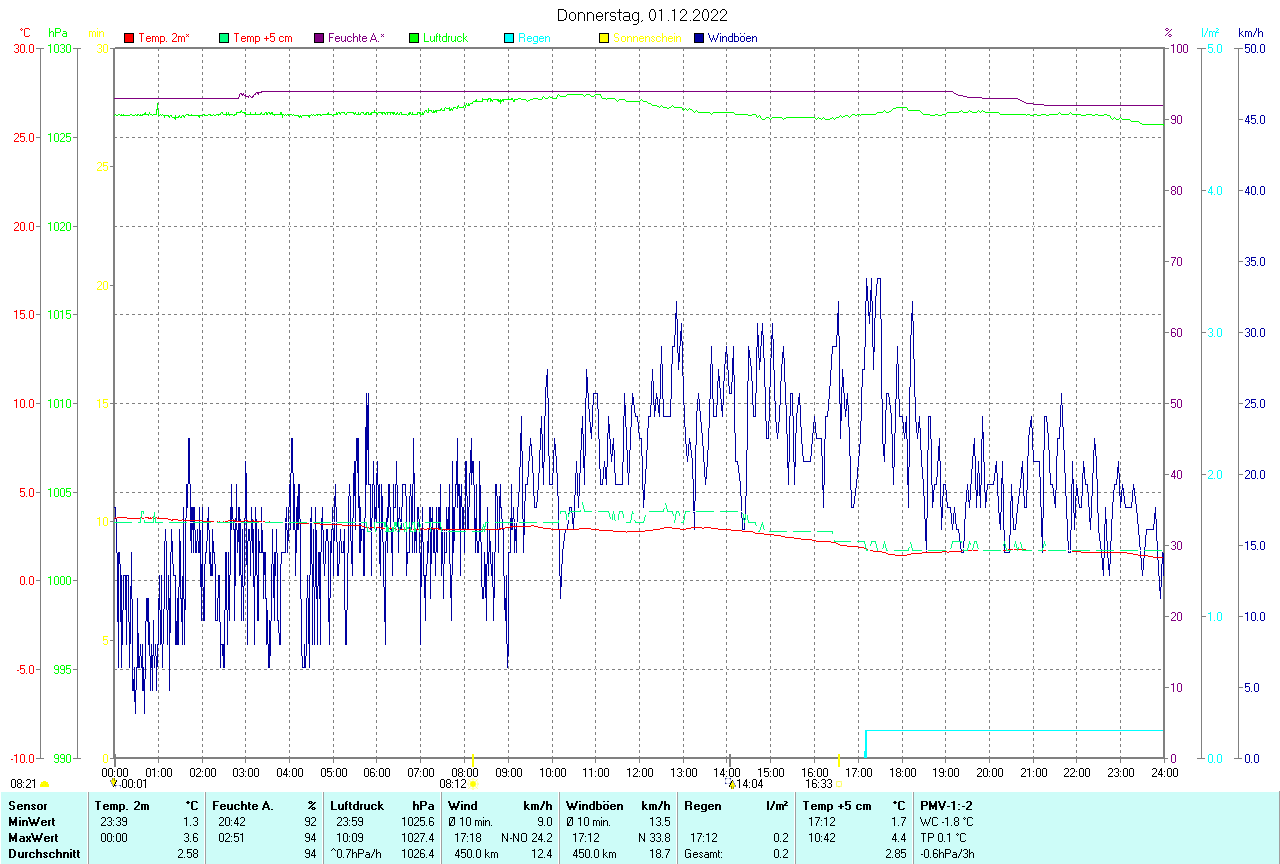This screenshot has width=1280, height=864.
Task: Select the 'Feuchte A.*' legend label
Action: pyautogui.click(x=356, y=38)
